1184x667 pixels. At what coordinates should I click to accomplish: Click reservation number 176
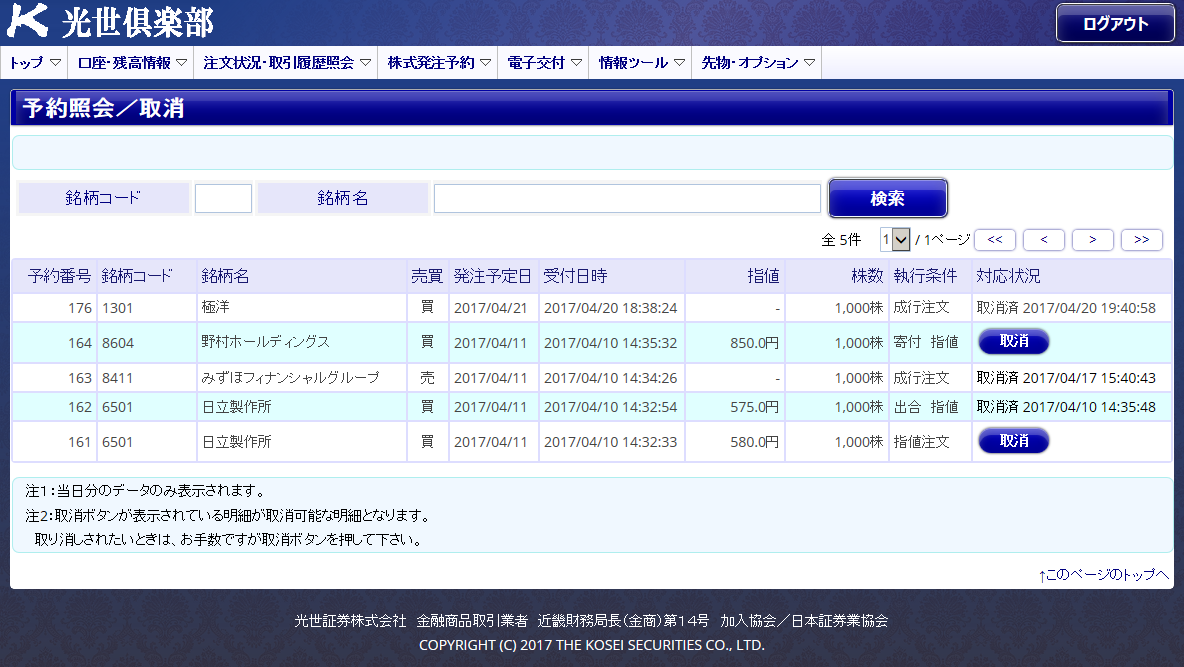point(79,308)
